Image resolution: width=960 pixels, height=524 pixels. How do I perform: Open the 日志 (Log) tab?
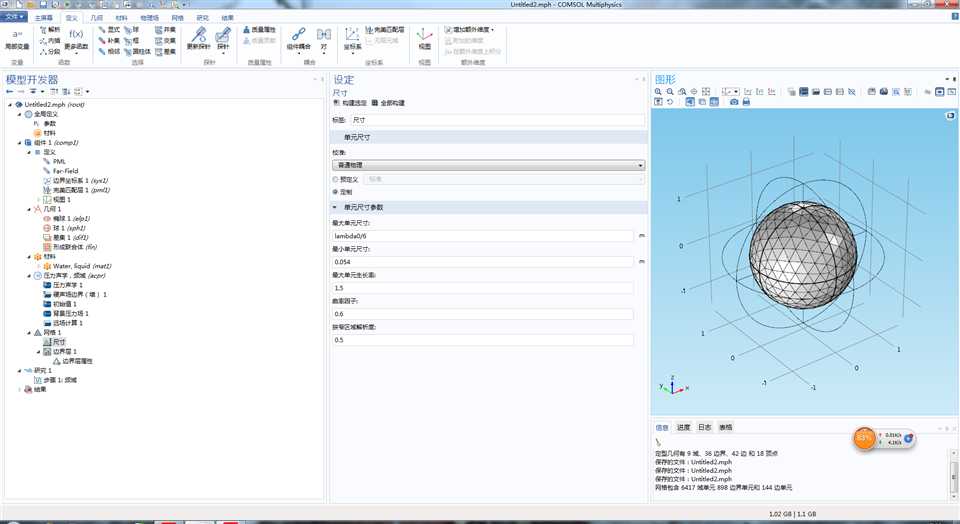click(x=704, y=427)
